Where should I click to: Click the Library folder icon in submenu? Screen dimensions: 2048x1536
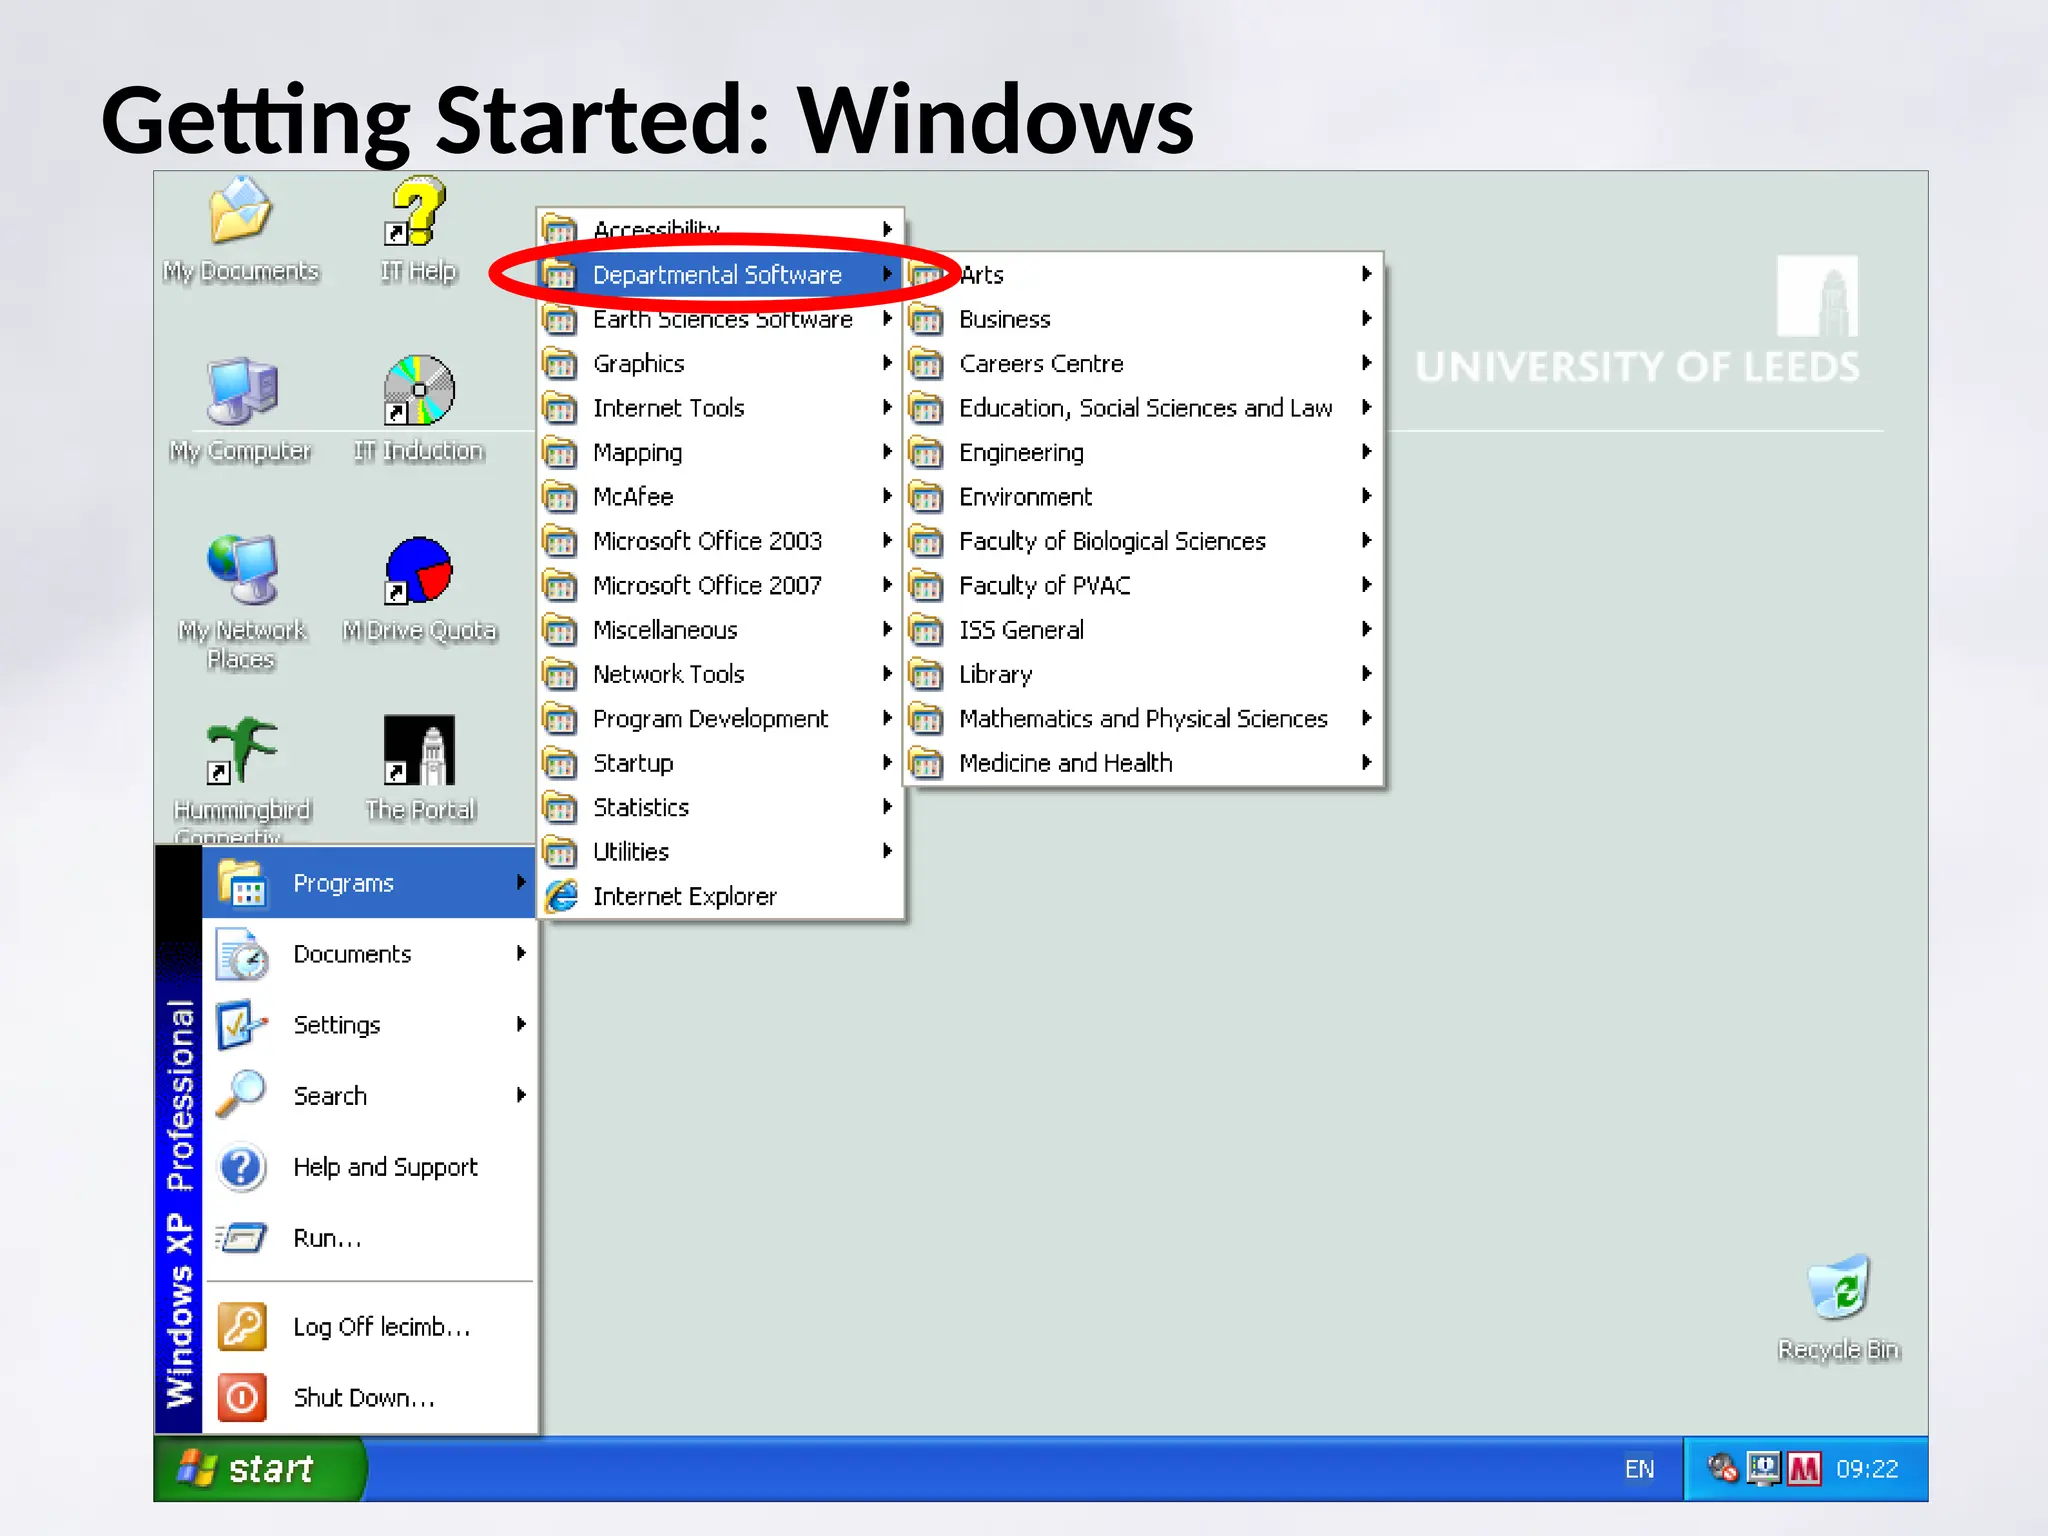pyautogui.click(x=926, y=674)
